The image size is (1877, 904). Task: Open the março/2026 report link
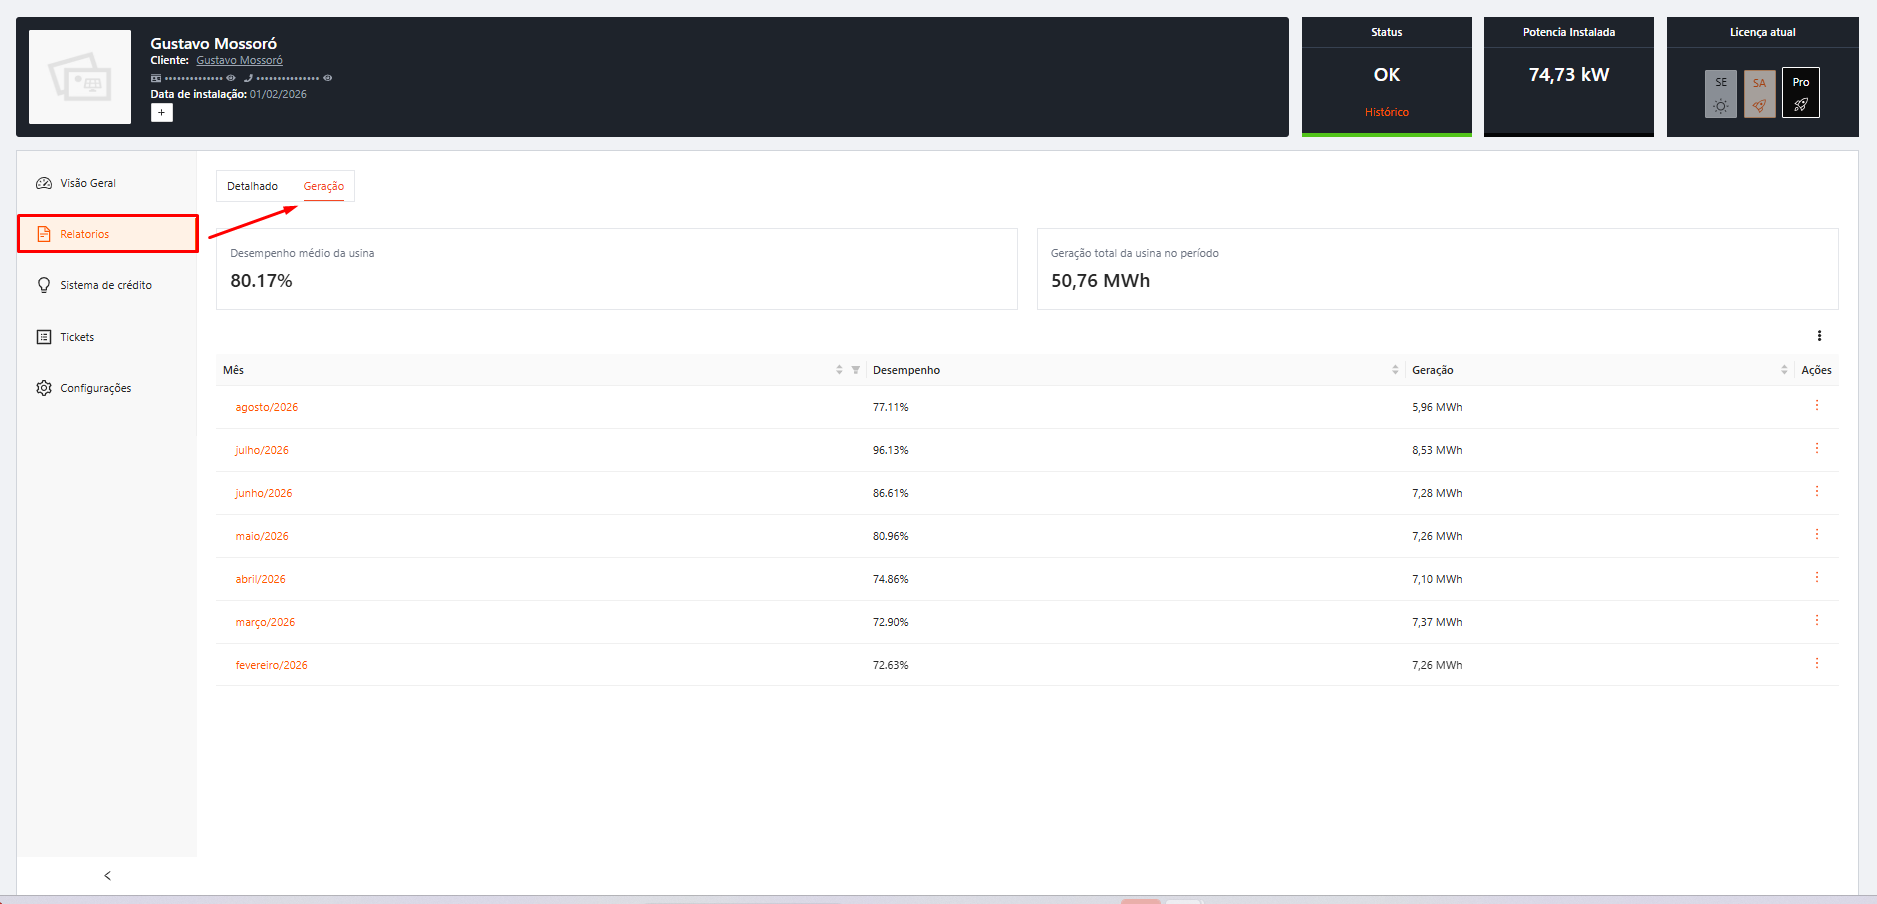tap(265, 622)
